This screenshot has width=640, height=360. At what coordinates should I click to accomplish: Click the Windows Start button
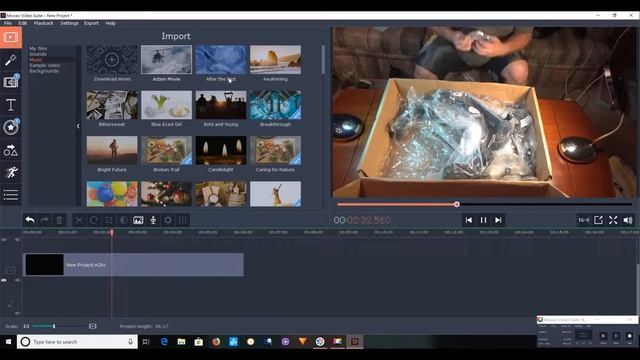(x=8, y=342)
